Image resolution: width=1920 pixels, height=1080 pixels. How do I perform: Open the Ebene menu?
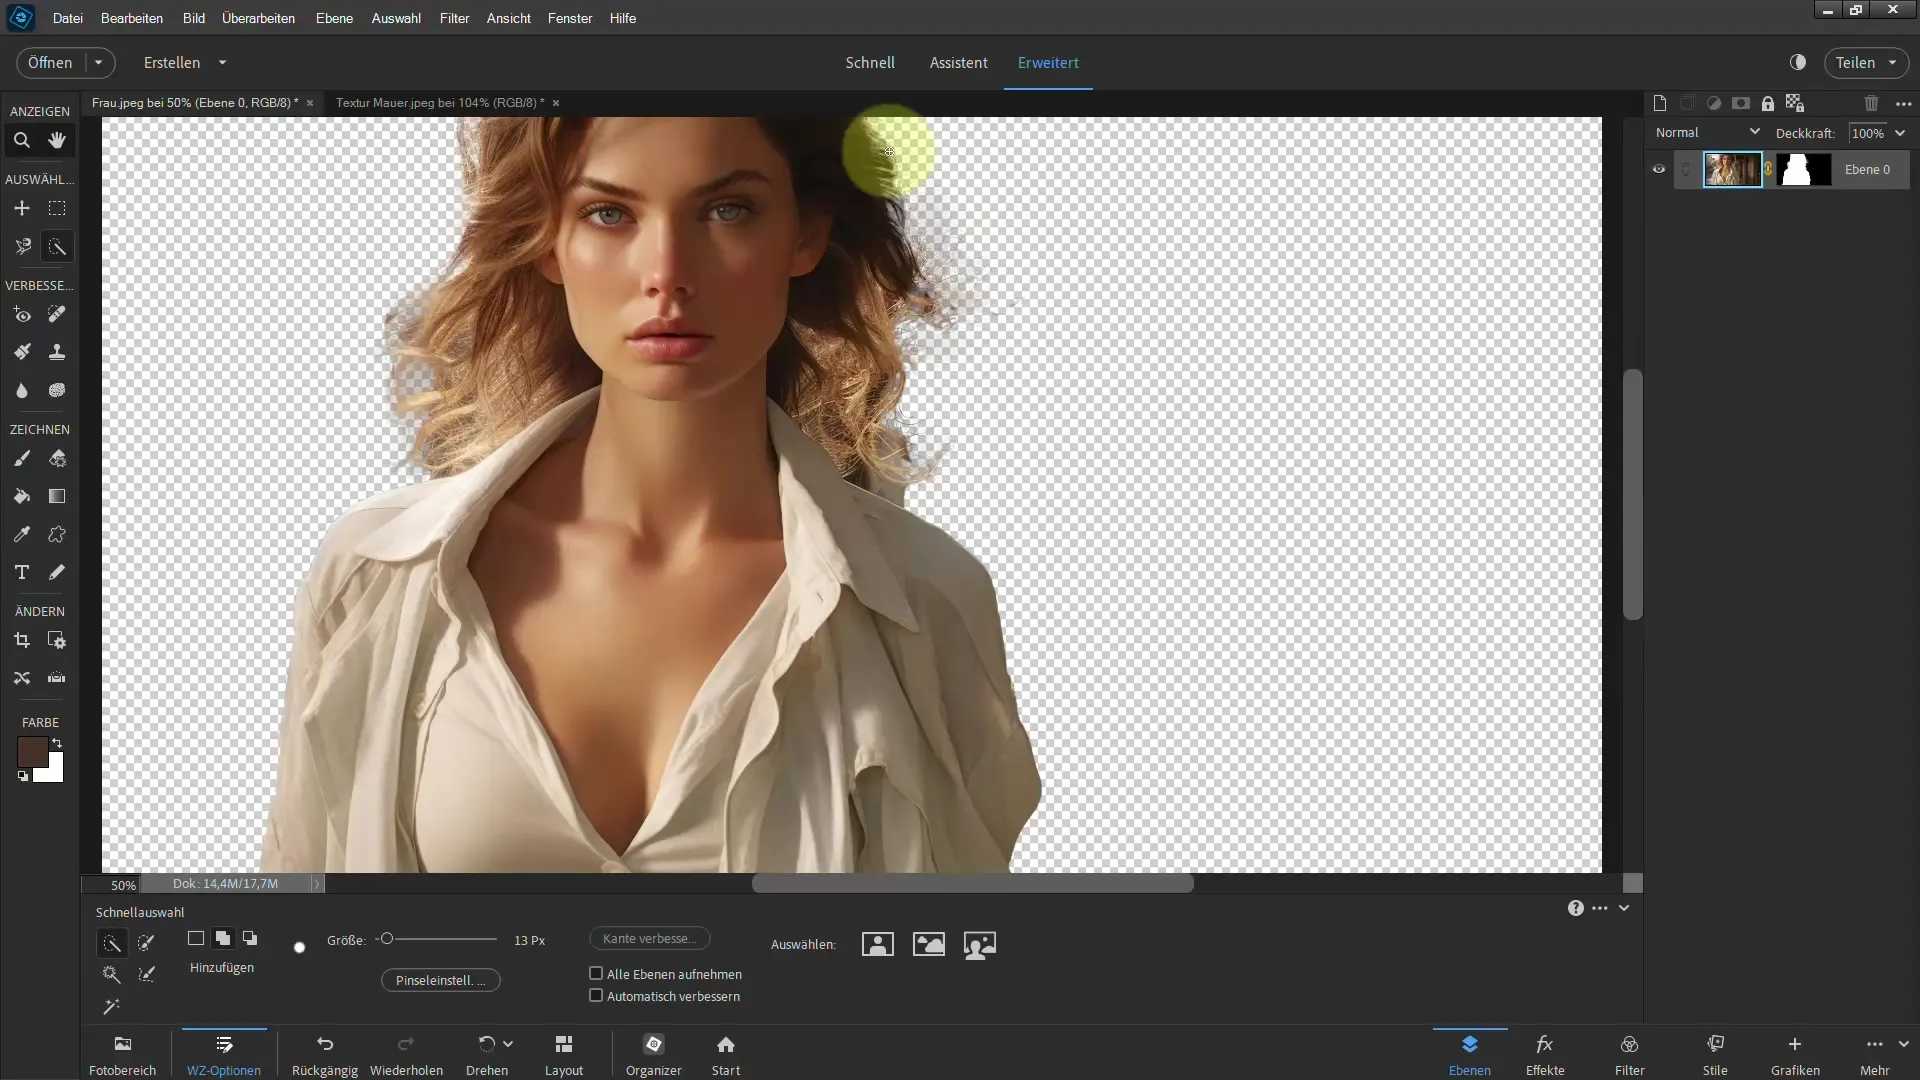click(334, 18)
